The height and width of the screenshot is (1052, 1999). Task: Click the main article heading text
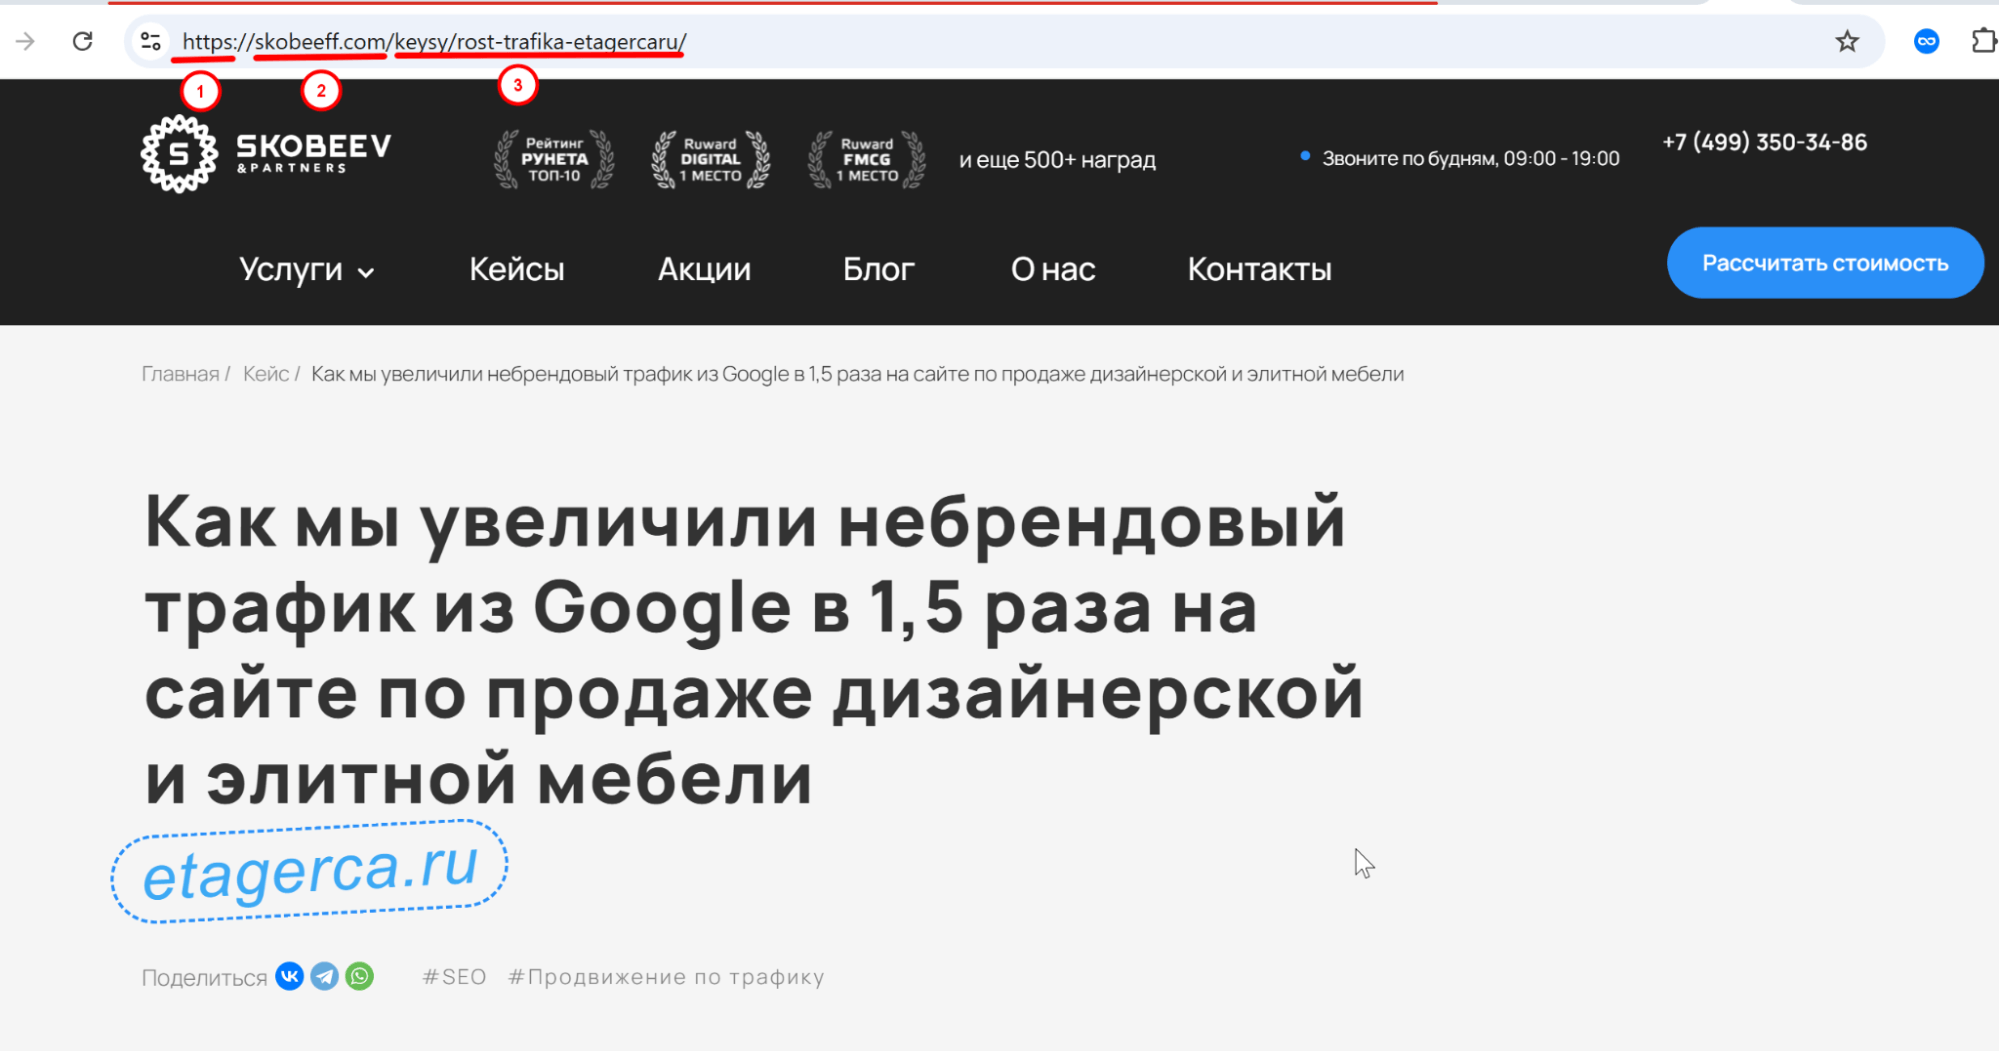click(x=754, y=648)
